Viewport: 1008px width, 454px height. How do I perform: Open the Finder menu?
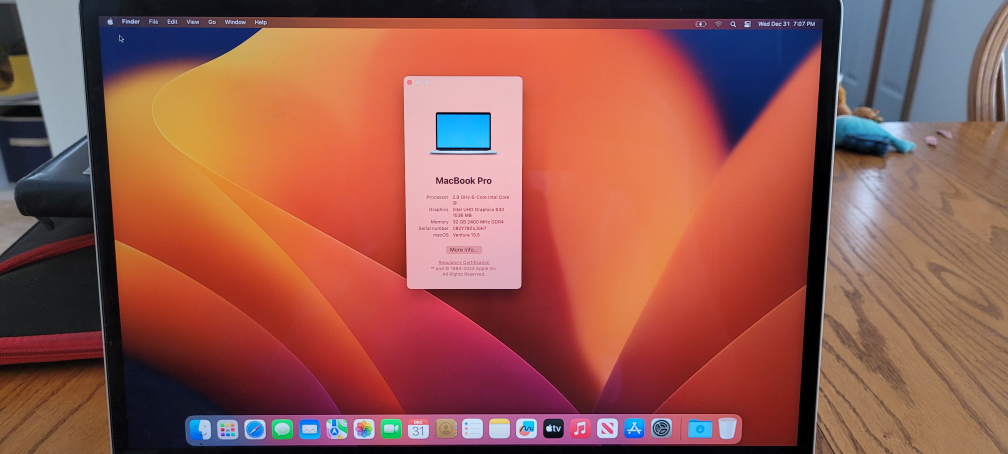click(x=130, y=22)
